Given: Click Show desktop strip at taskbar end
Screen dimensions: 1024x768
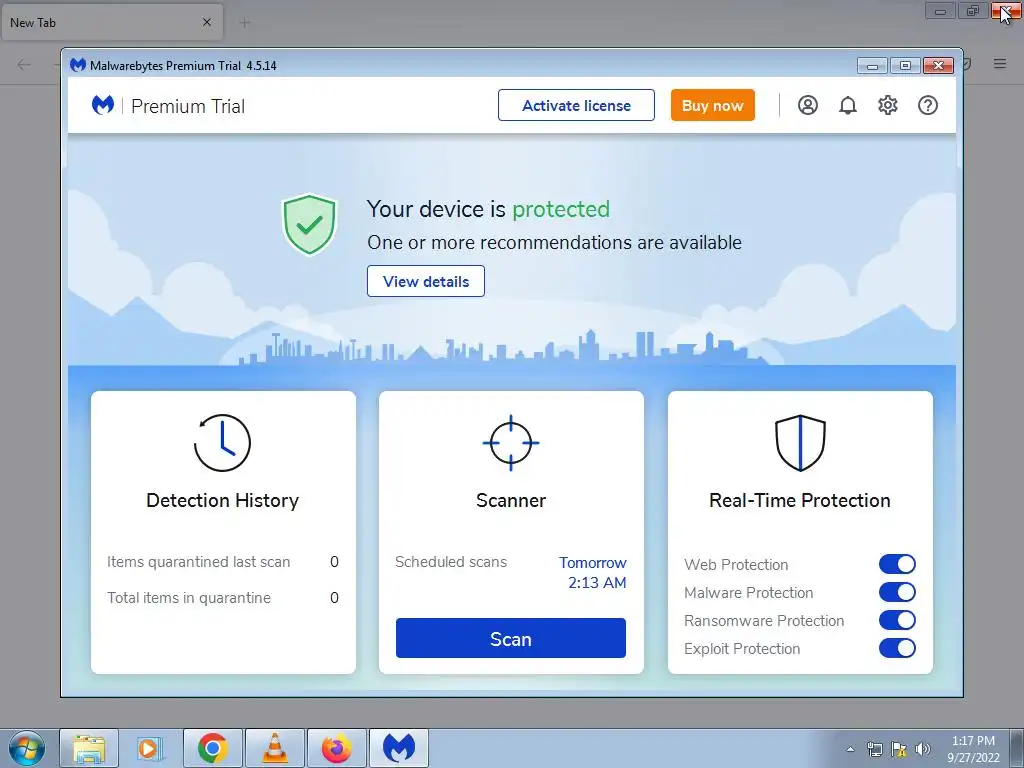Looking at the screenshot, I should pyautogui.click(x=1017, y=748).
